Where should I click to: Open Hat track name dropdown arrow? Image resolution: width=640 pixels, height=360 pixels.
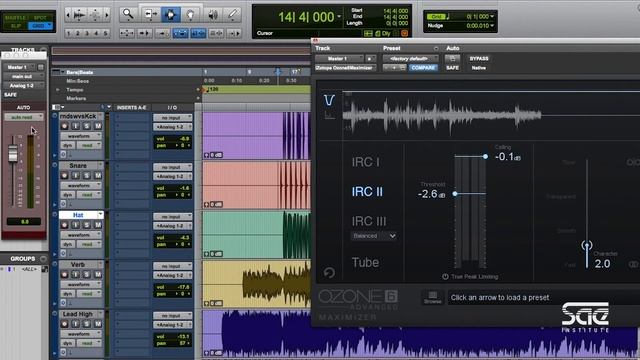coord(100,215)
